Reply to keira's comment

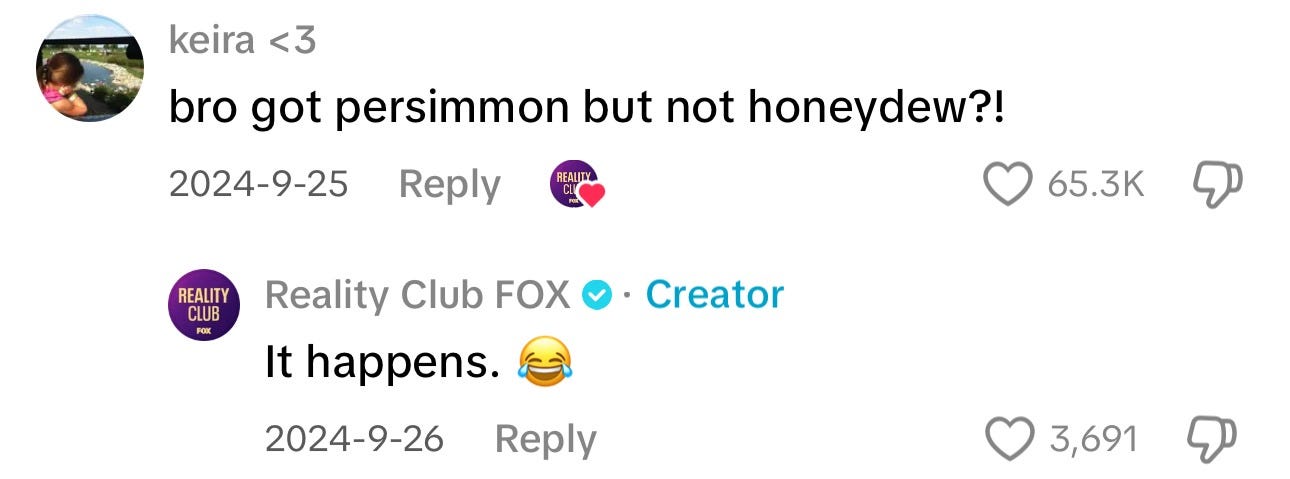(449, 185)
